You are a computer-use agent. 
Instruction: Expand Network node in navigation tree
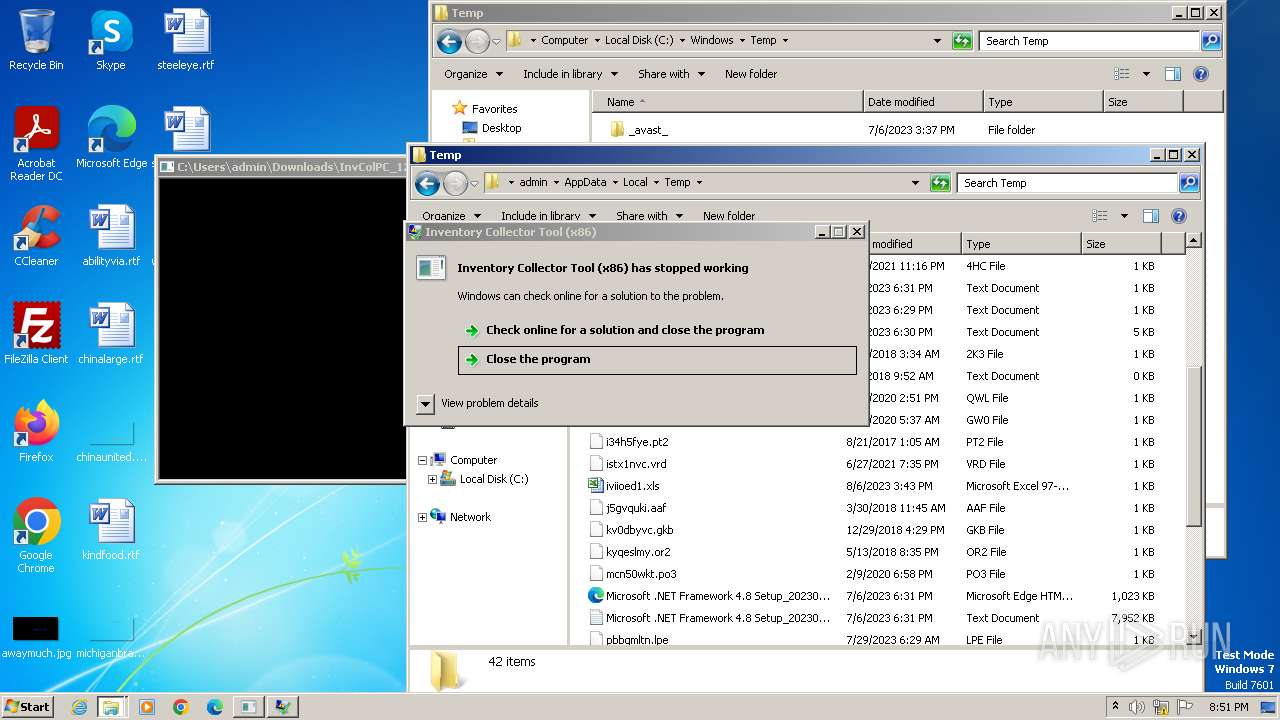[422, 517]
